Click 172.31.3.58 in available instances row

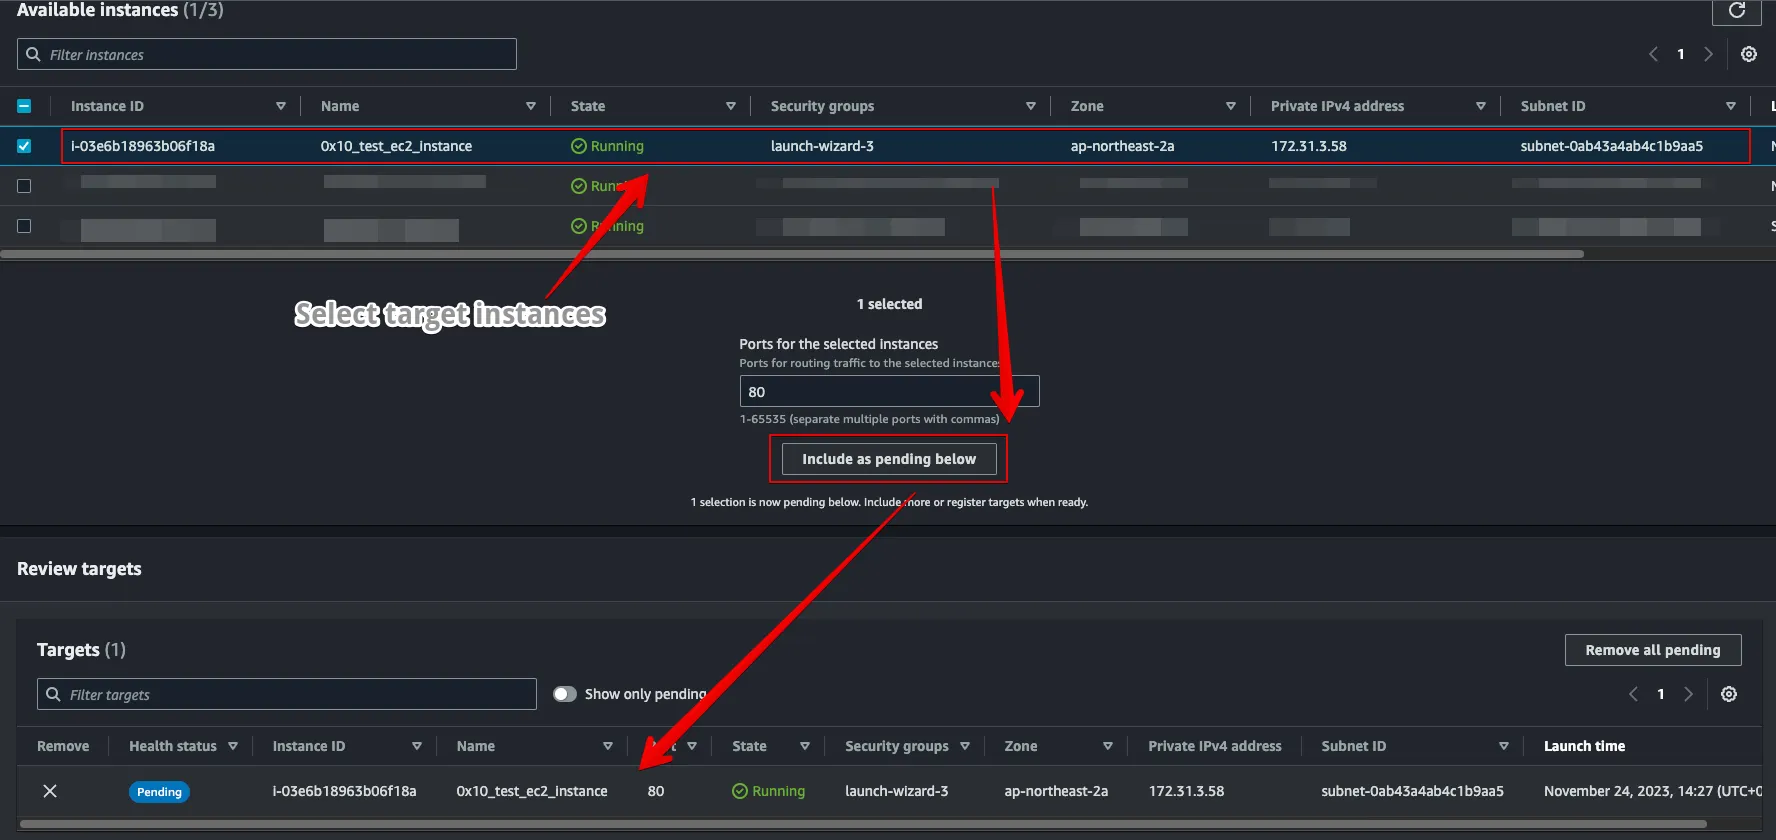tap(1309, 146)
